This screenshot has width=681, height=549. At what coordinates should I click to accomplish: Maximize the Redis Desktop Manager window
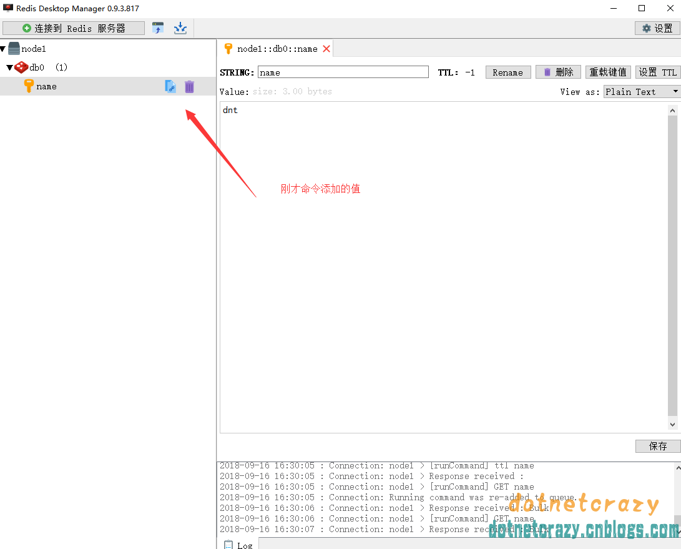[x=641, y=8]
